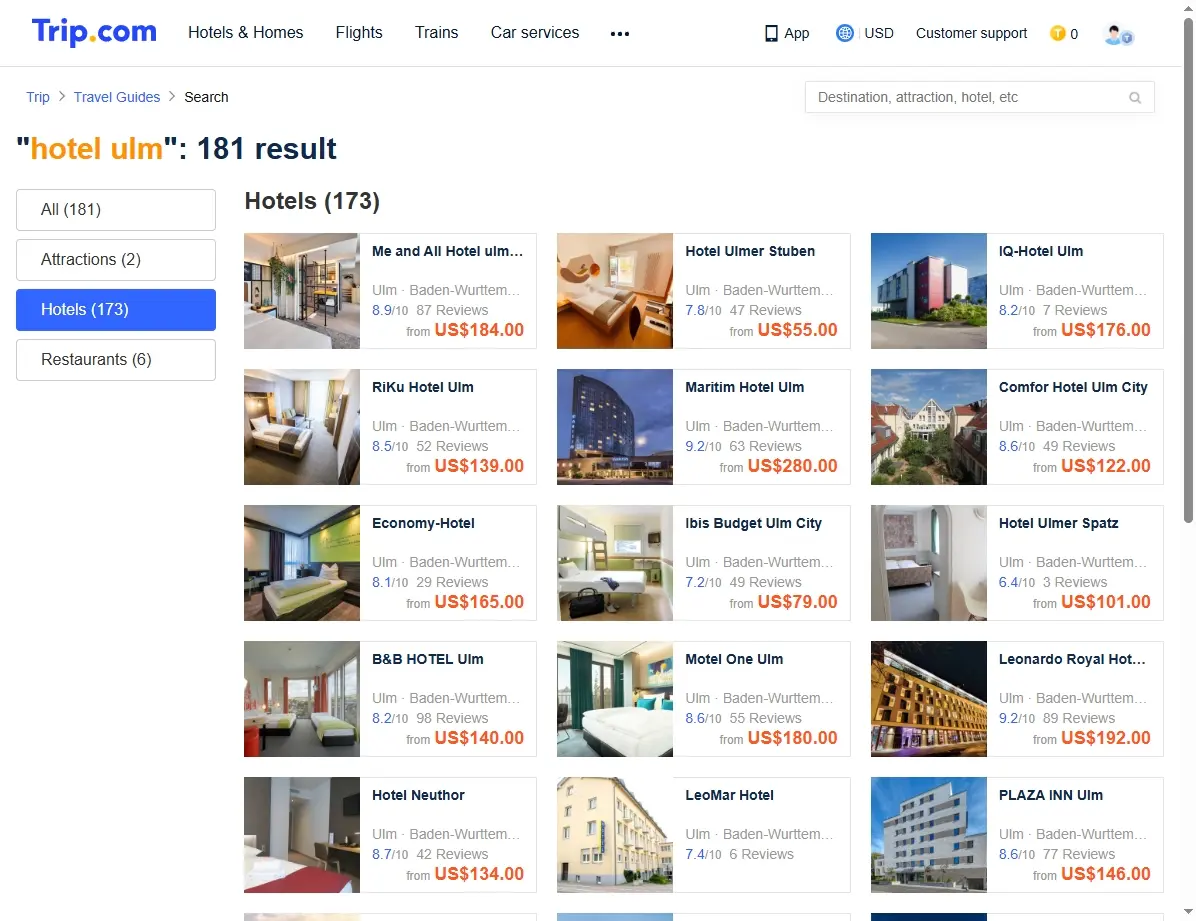Image resolution: width=1196 pixels, height=921 pixels.
Task: Select the Attractions (2) filter
Action: (116, 259)
